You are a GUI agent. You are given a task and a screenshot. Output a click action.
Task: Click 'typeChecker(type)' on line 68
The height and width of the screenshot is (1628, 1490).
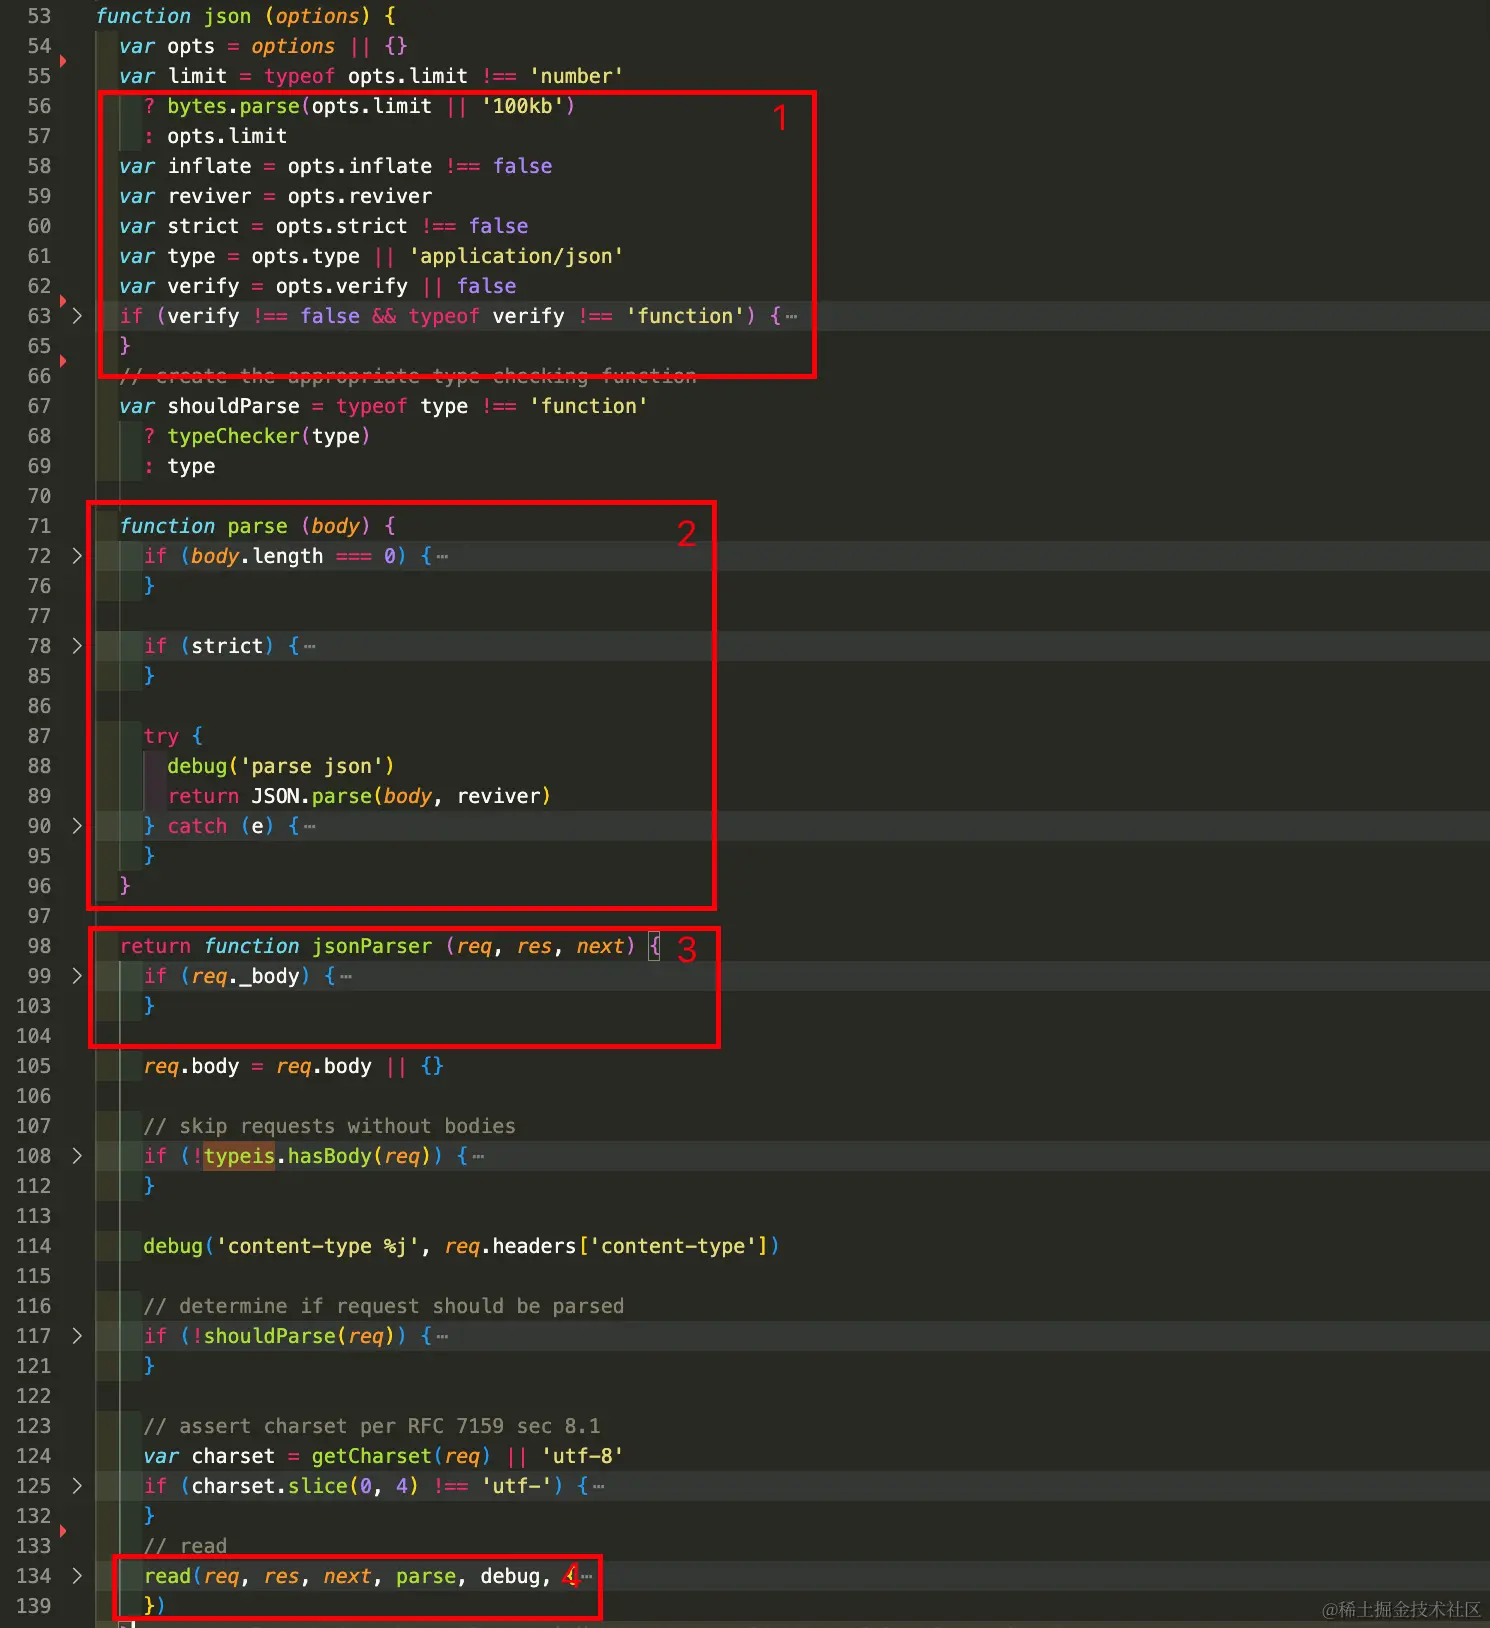(268, 436)
